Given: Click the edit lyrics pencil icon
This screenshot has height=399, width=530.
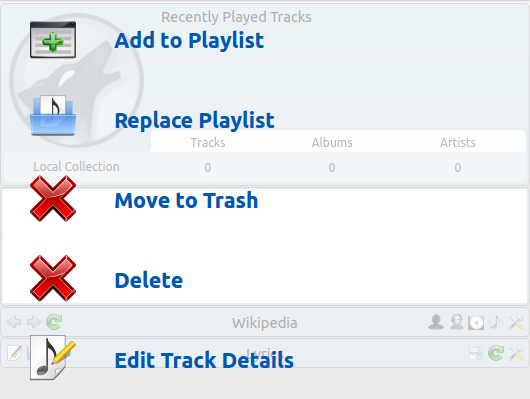Looking at the screenshot, I should [x=15, y=353].
